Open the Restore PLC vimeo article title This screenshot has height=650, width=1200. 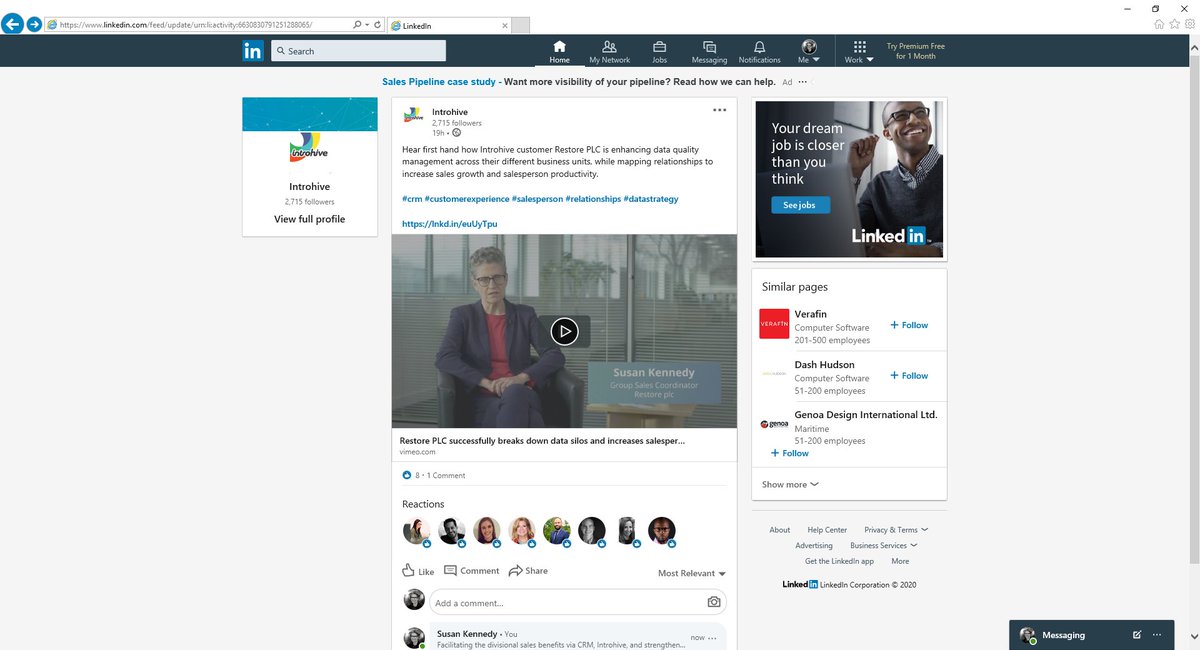click(x=542, y=441)
